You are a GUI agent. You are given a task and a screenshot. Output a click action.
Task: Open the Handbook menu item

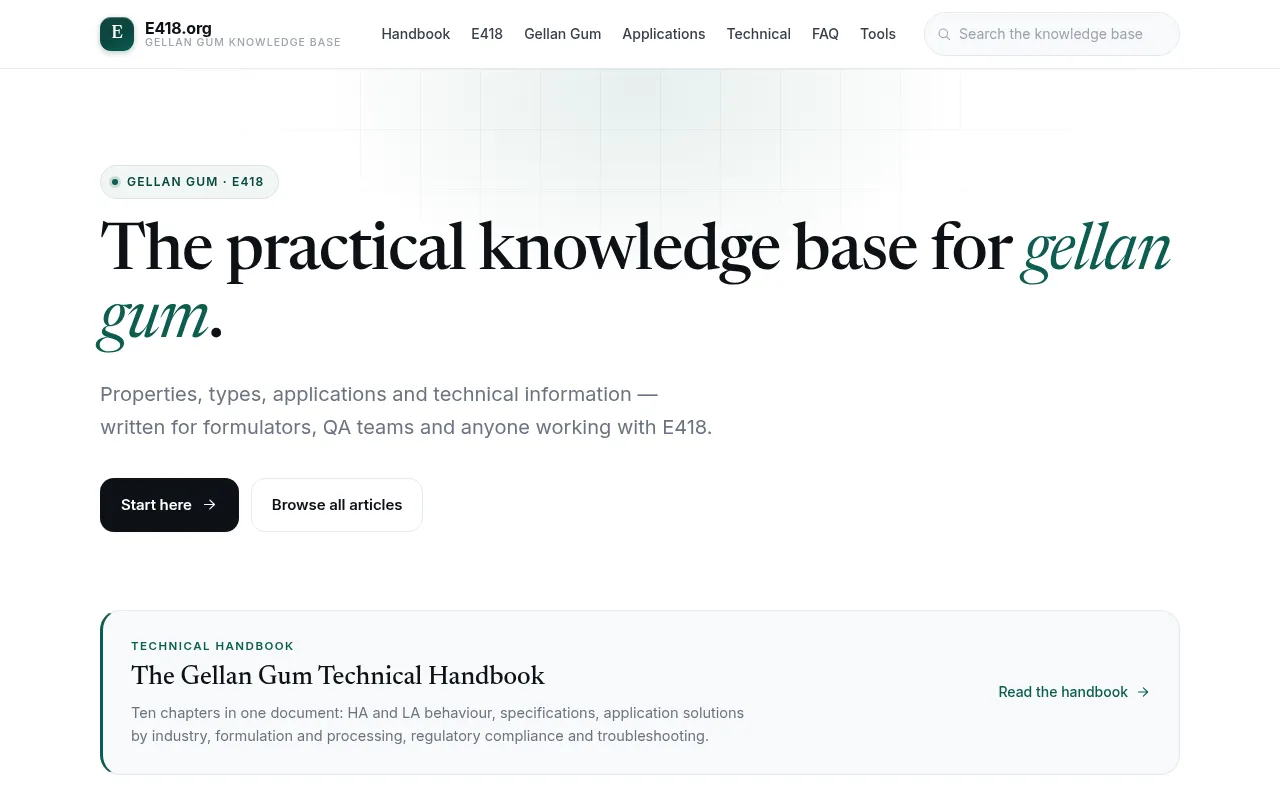coord(416,34)
